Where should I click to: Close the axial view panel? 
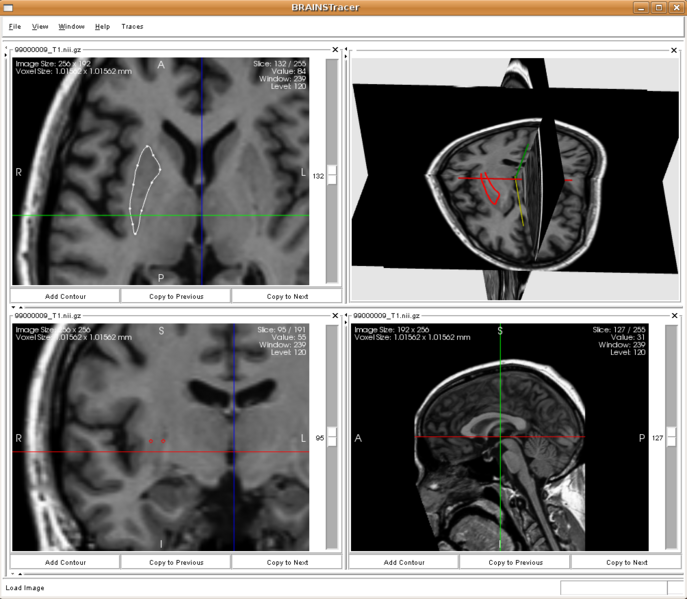[x=335, y=50]
